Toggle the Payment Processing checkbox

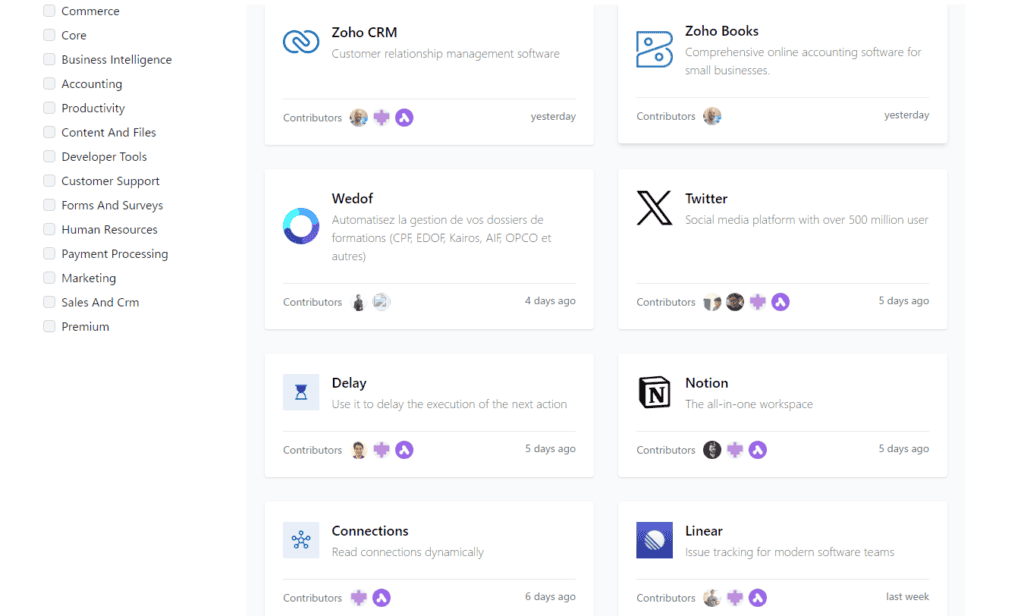49,253
